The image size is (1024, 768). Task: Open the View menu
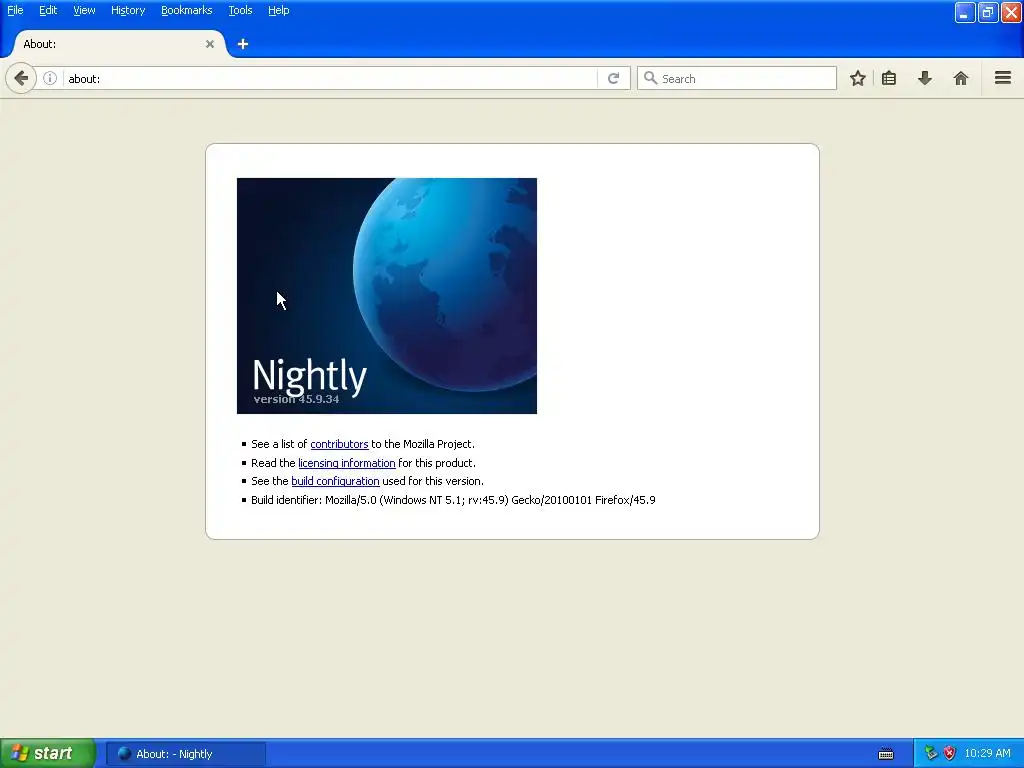(x=84, y=10)
